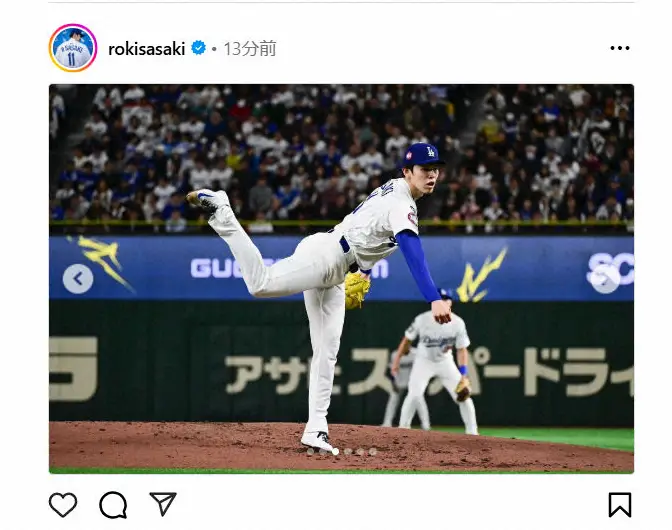Click the pitcher's yellow glove in photo
Screen dimensions: 672x530
pyautogui.click(x=357, y=290)
